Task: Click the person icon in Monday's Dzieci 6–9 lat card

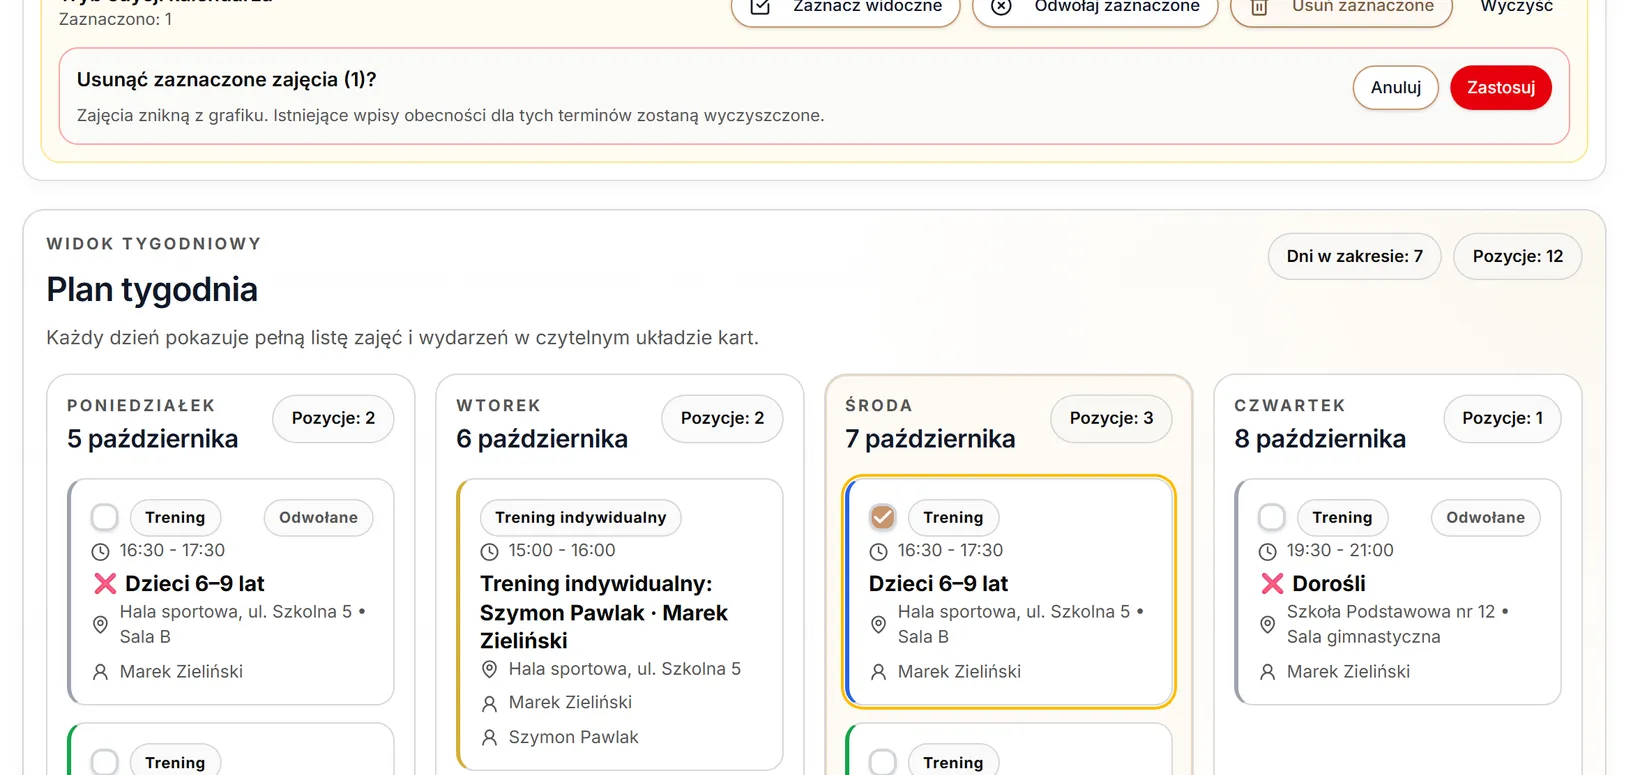Action: click(x=100, y=672)
